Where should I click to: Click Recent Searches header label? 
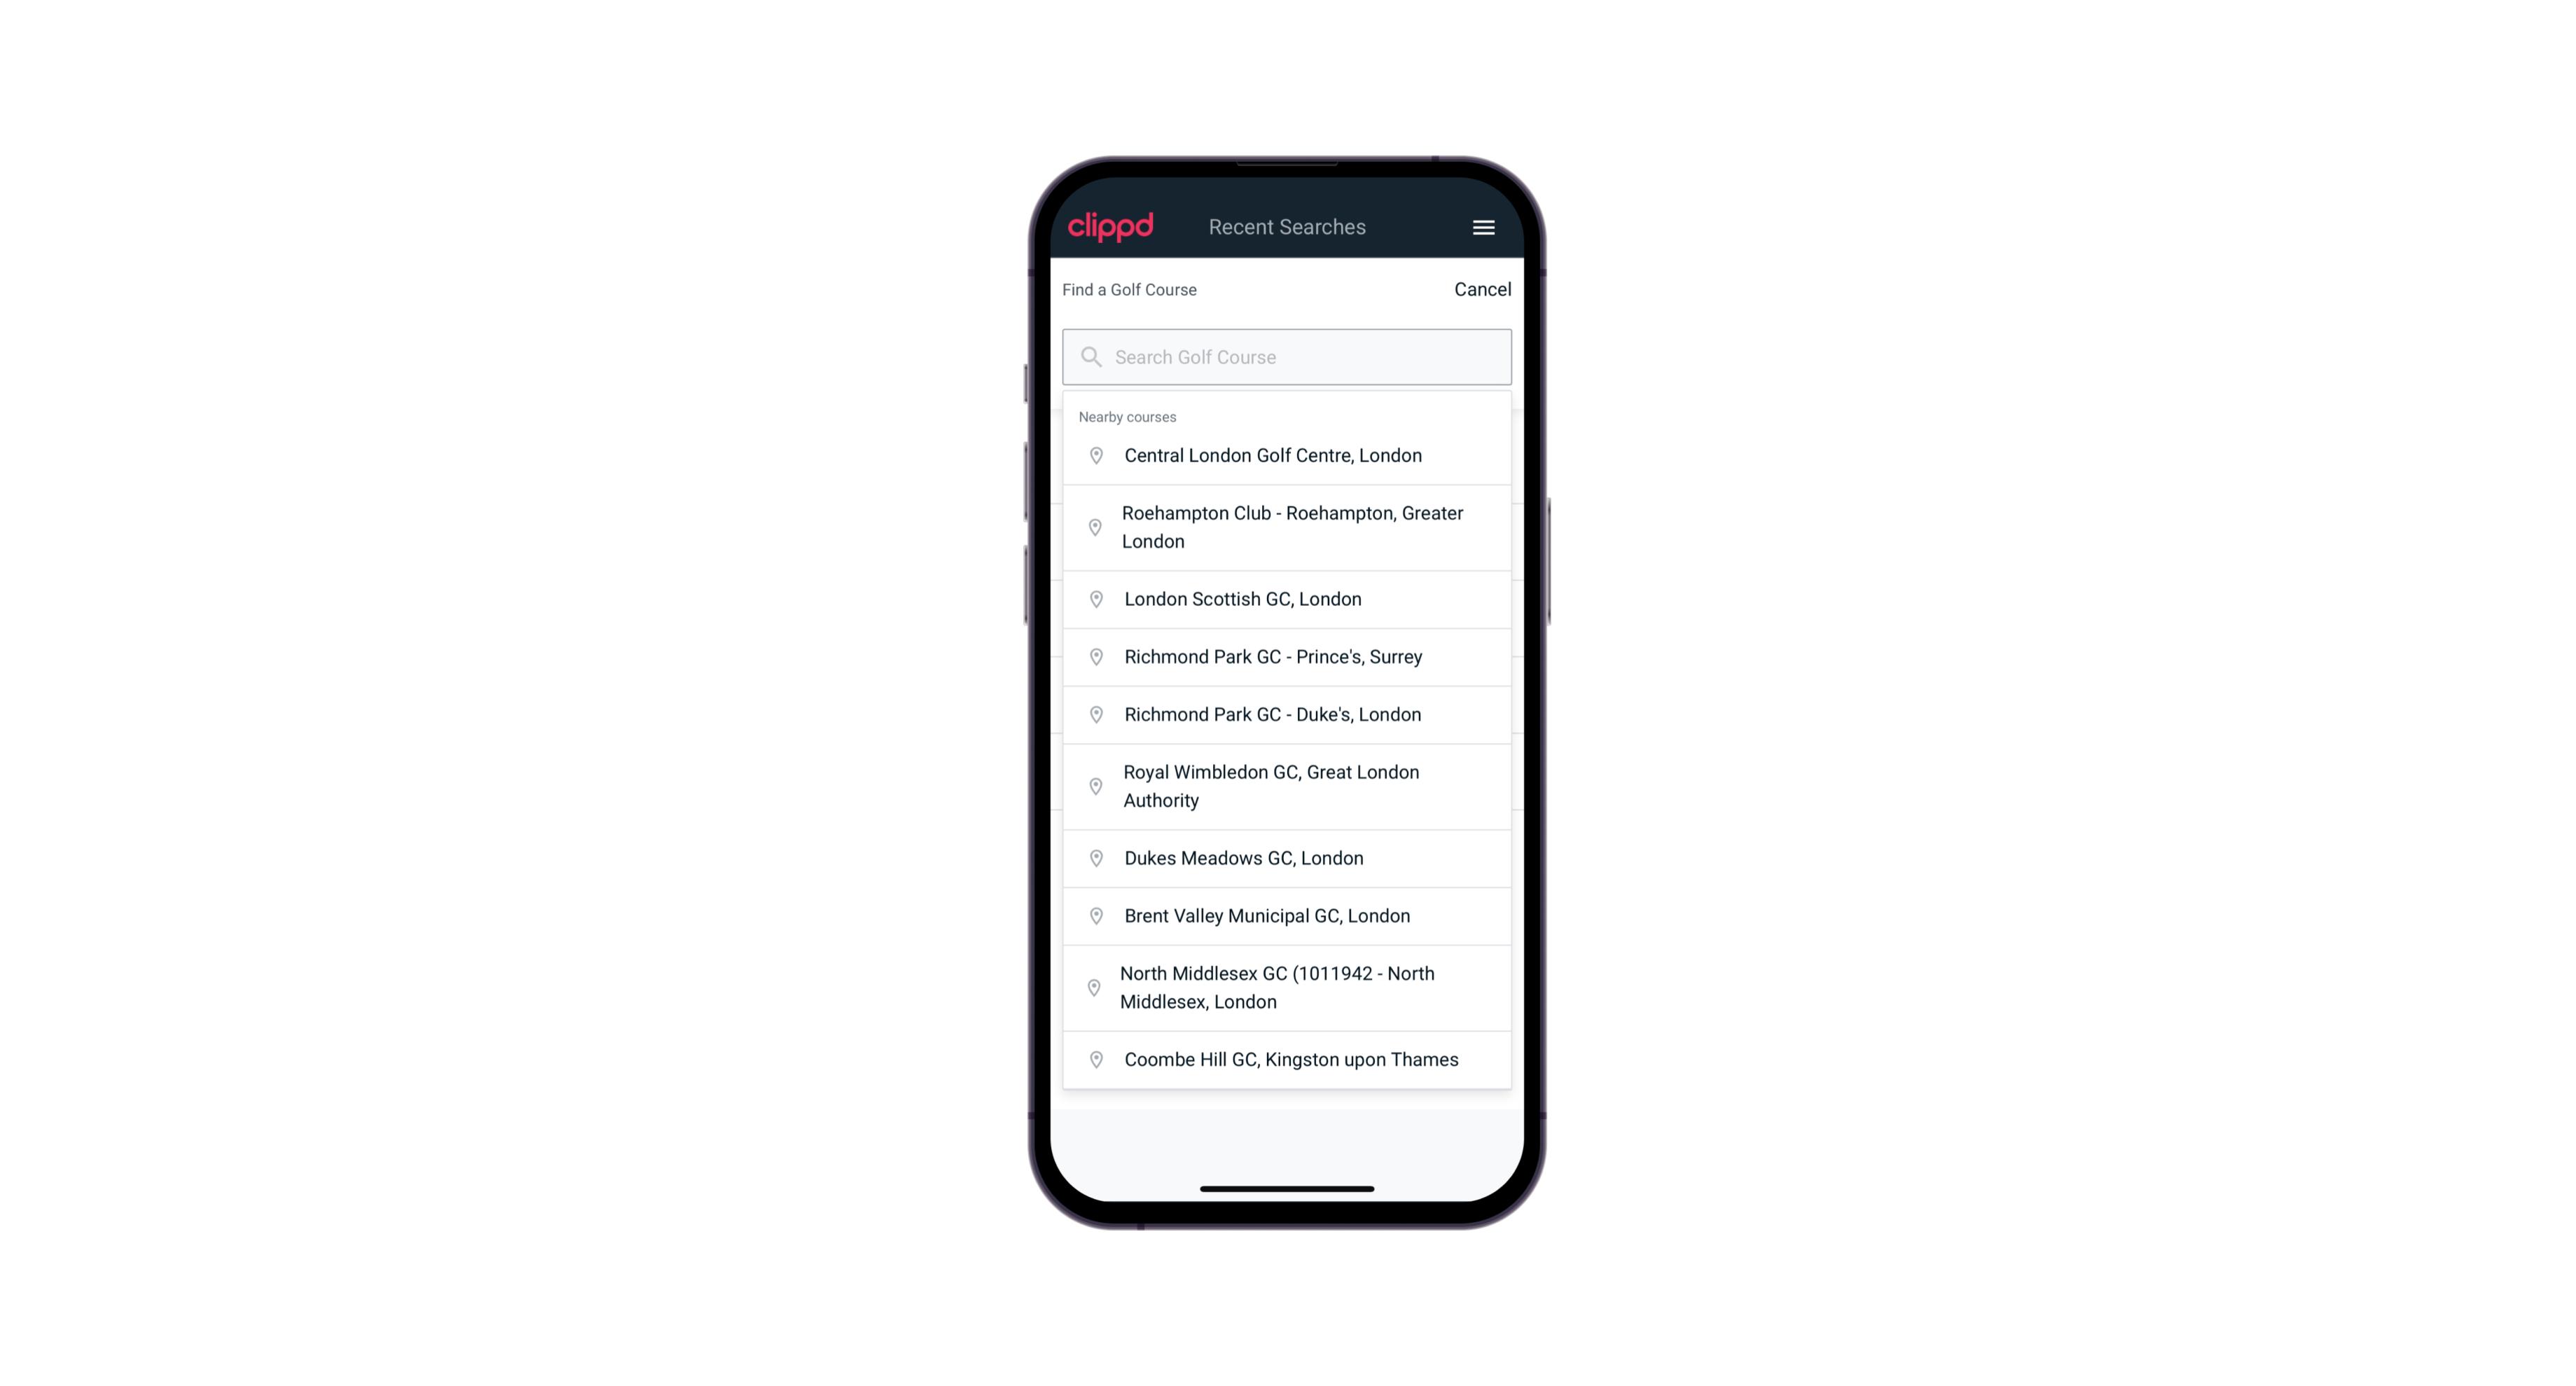coord(1288,227)
